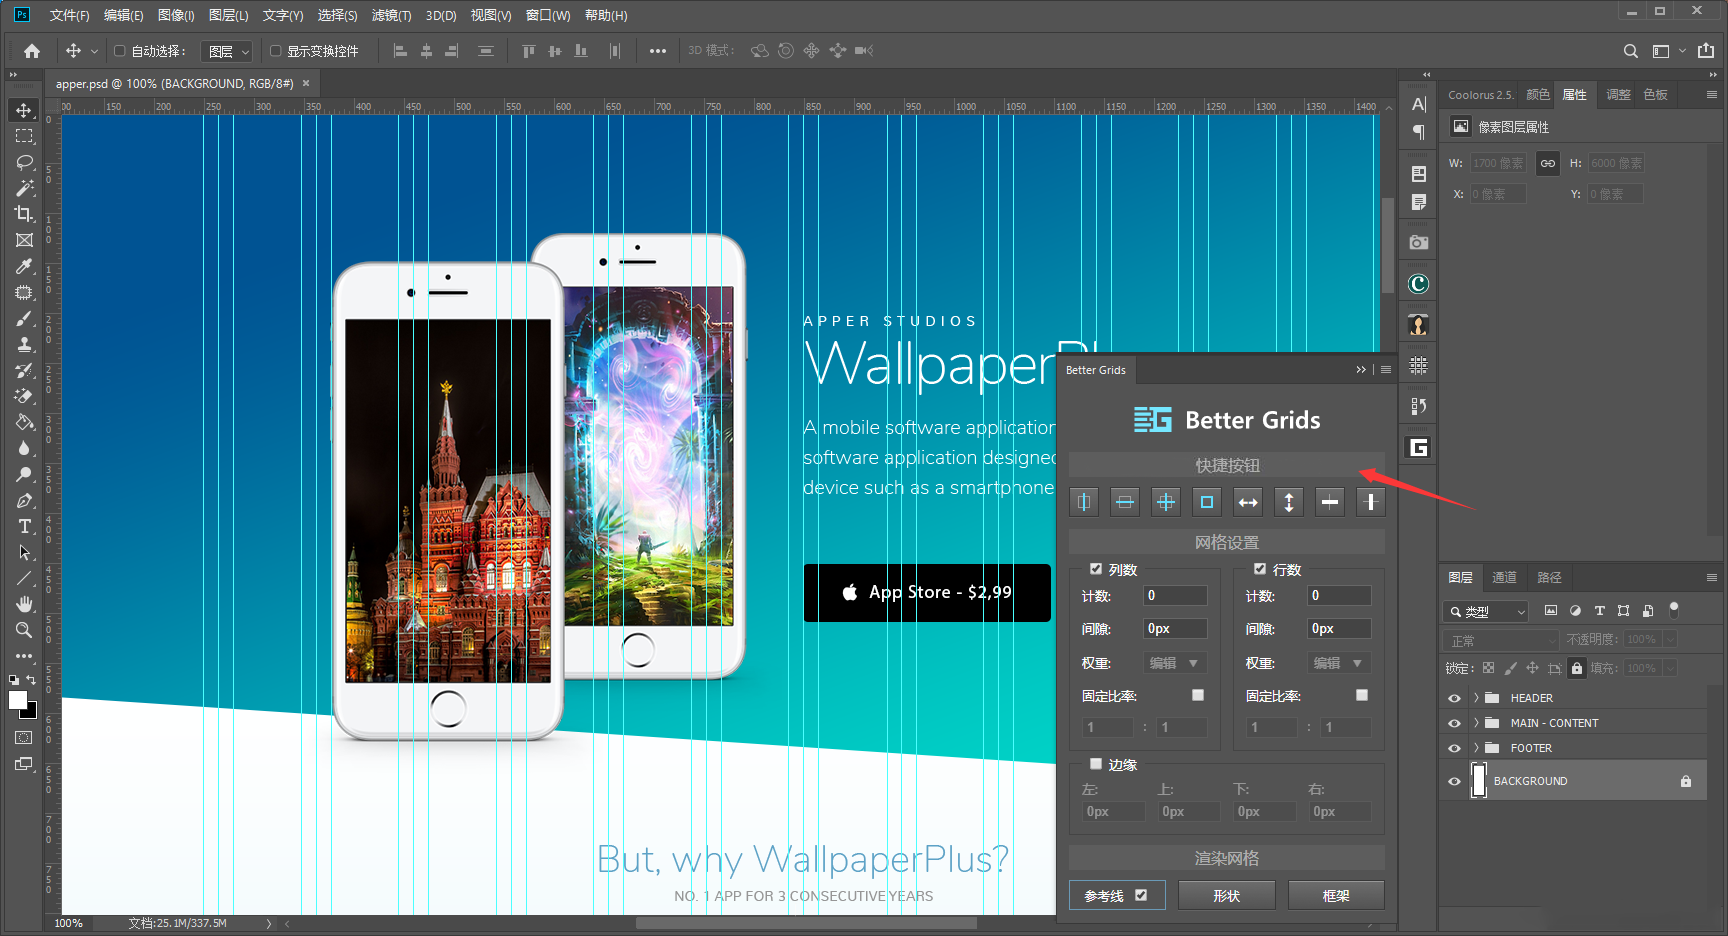Screen dimensions: 1728x936
Task: Open Better Grids panel icon in dock
Action: coord(1418,447)
